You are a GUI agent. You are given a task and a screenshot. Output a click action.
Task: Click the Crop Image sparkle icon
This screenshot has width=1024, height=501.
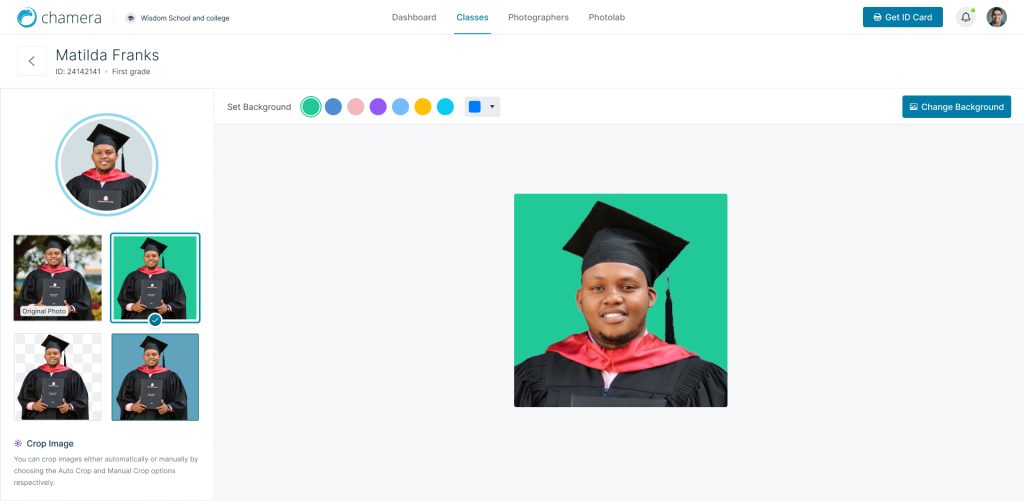click(18, 444)
